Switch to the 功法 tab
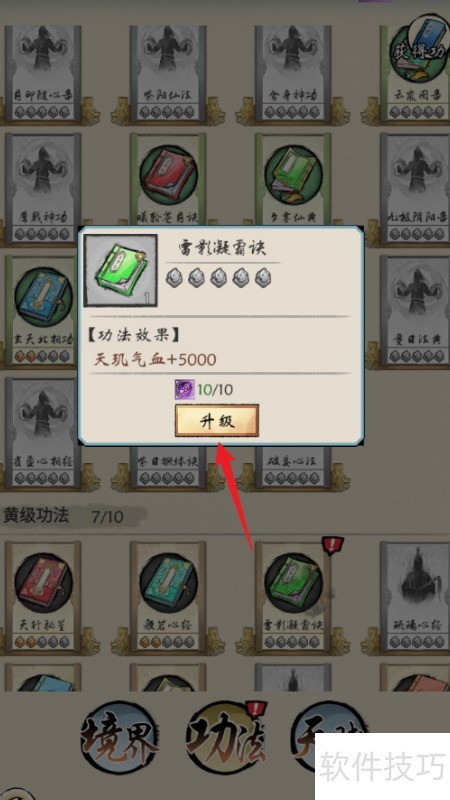 [x=226, y=738]
